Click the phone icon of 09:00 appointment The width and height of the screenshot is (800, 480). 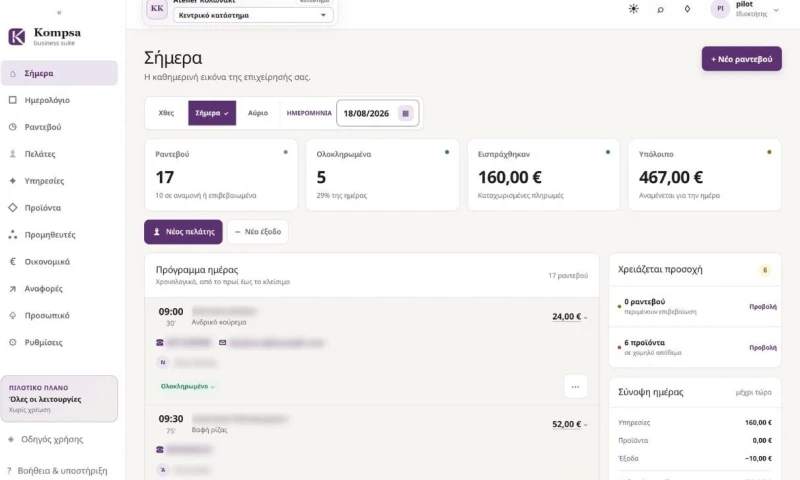(160, 343)
